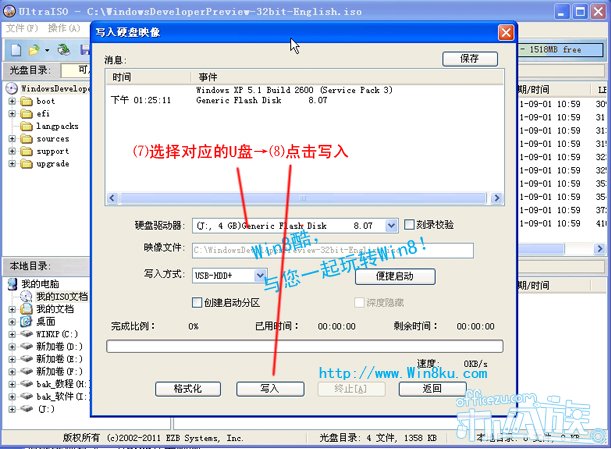Click the 我的电脑 computer icon
Screen dimensions: 611x449
pos(12,284)
